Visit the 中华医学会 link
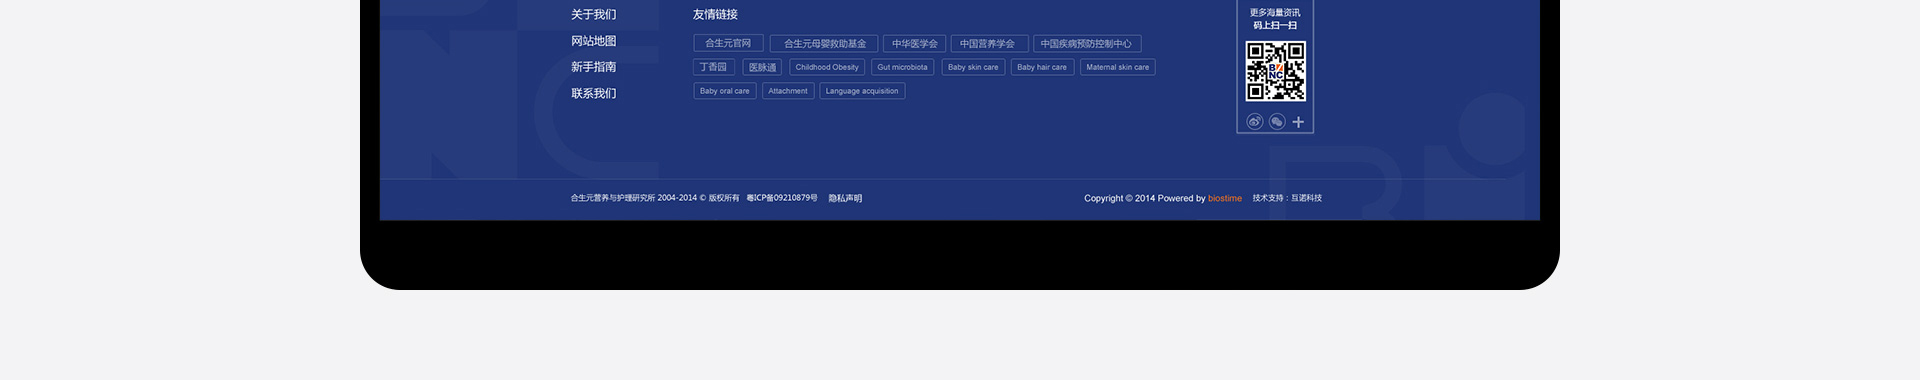The height and width of the screenshot is (380, 1920). tap(914, 43)
